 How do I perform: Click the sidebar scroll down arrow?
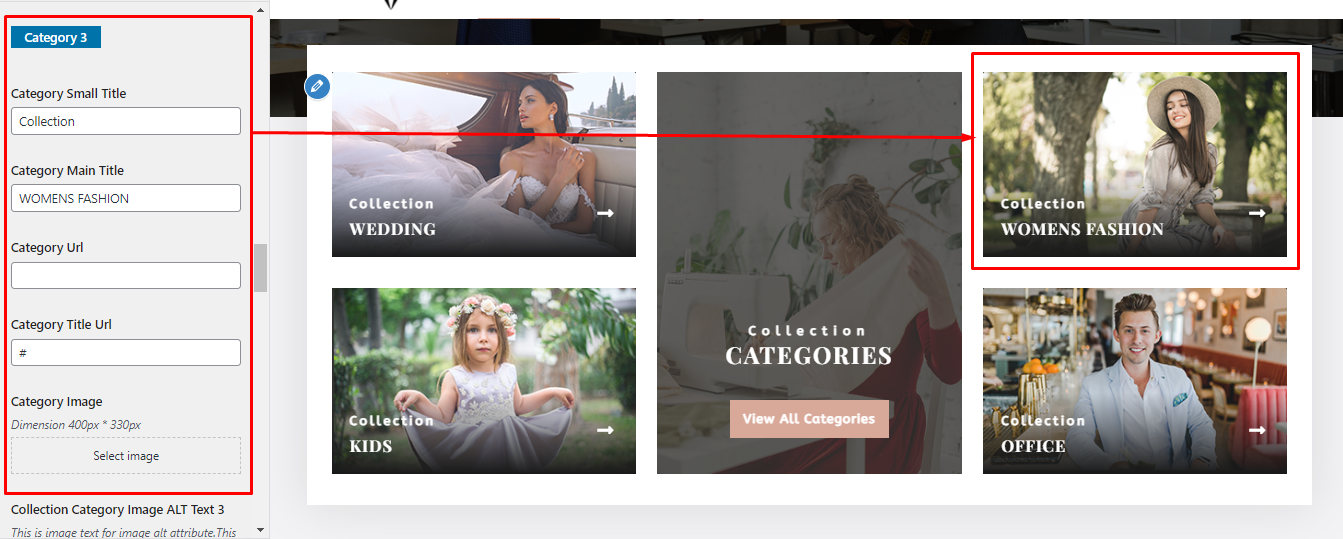point(260,530)
